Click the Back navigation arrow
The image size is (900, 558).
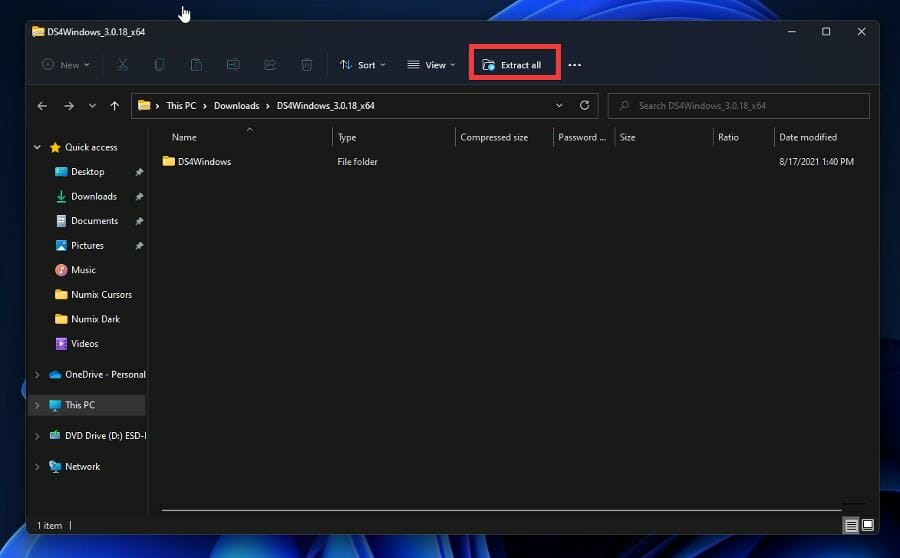click(42, 105)
